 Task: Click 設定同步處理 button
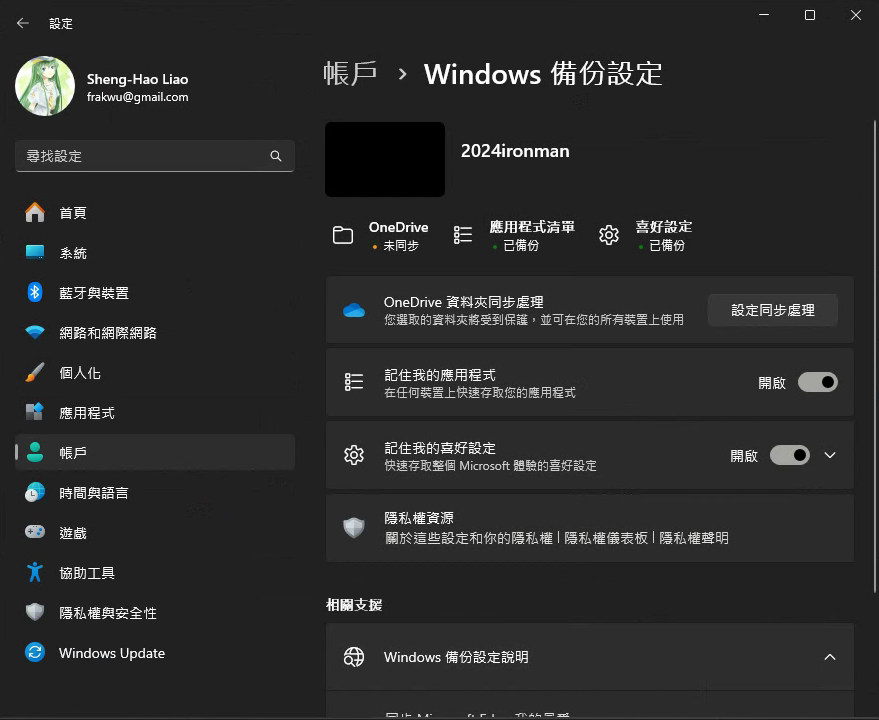click(x=772, y=310)
